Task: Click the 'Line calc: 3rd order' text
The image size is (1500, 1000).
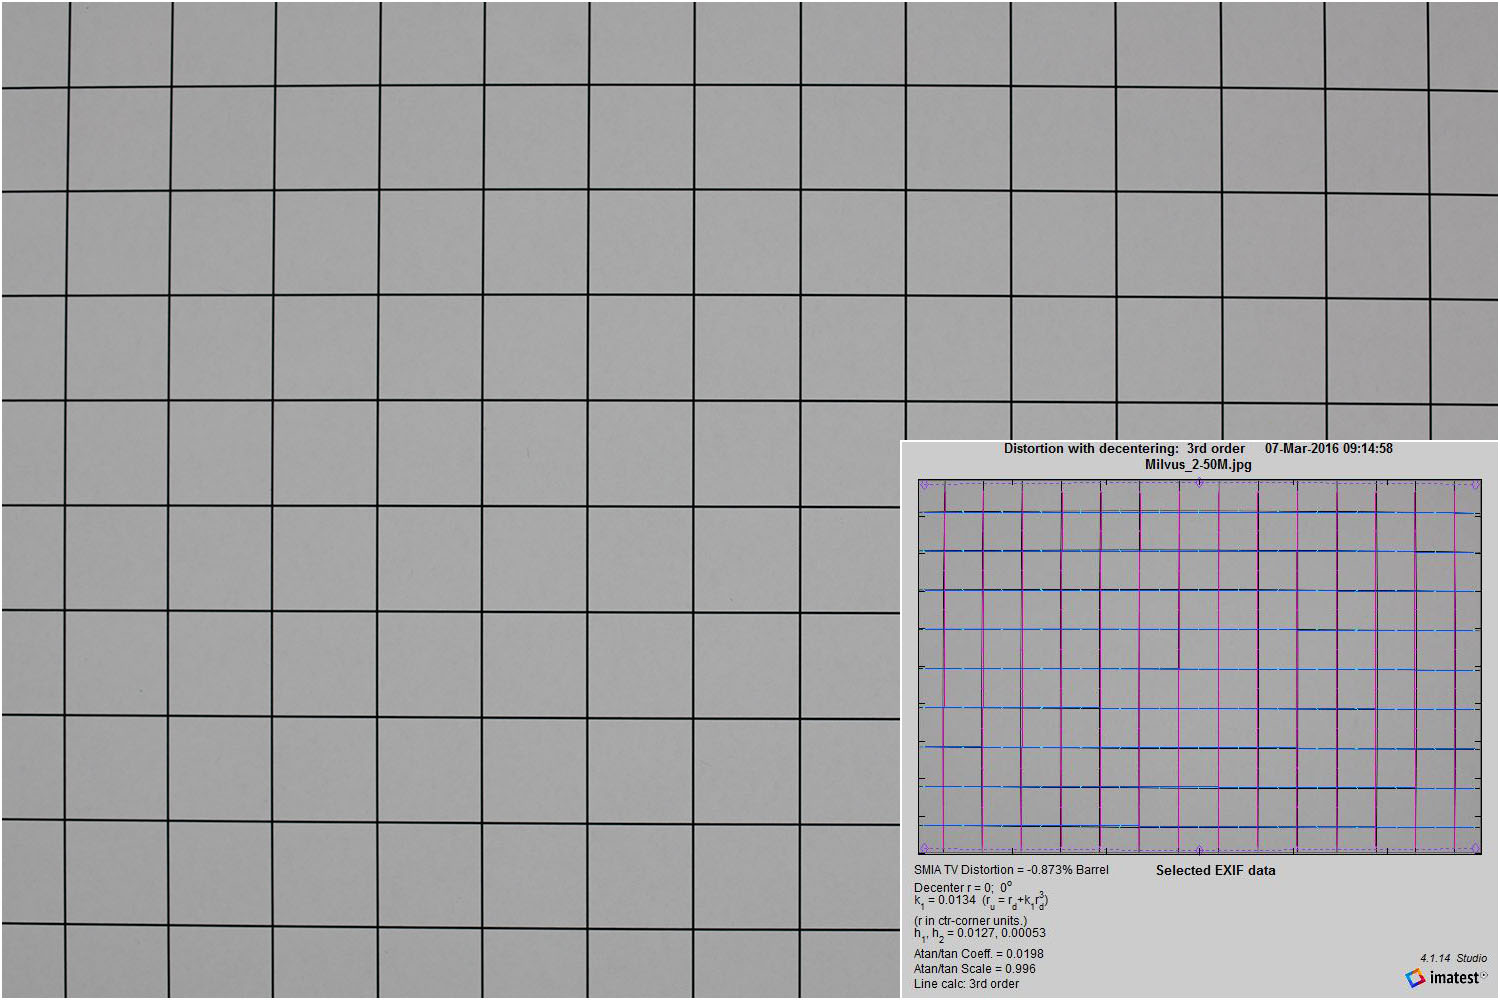Action: point(966,984)
